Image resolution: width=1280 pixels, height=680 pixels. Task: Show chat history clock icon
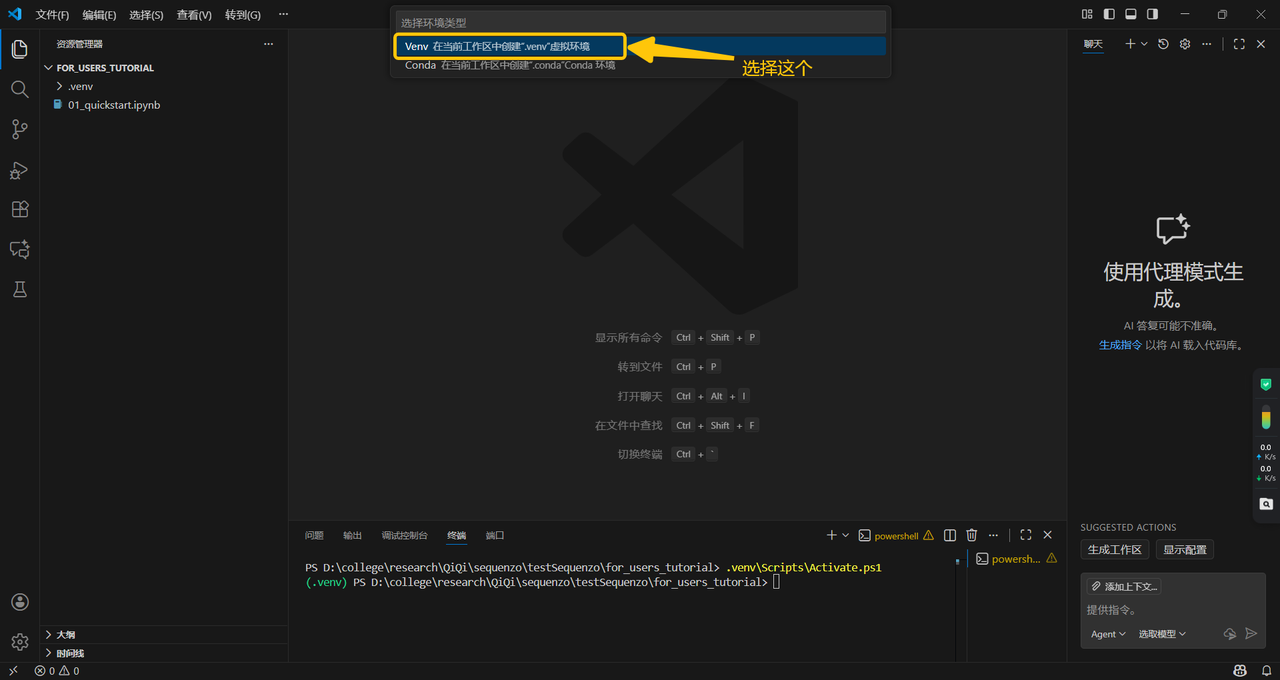[x=1163, y=44]
